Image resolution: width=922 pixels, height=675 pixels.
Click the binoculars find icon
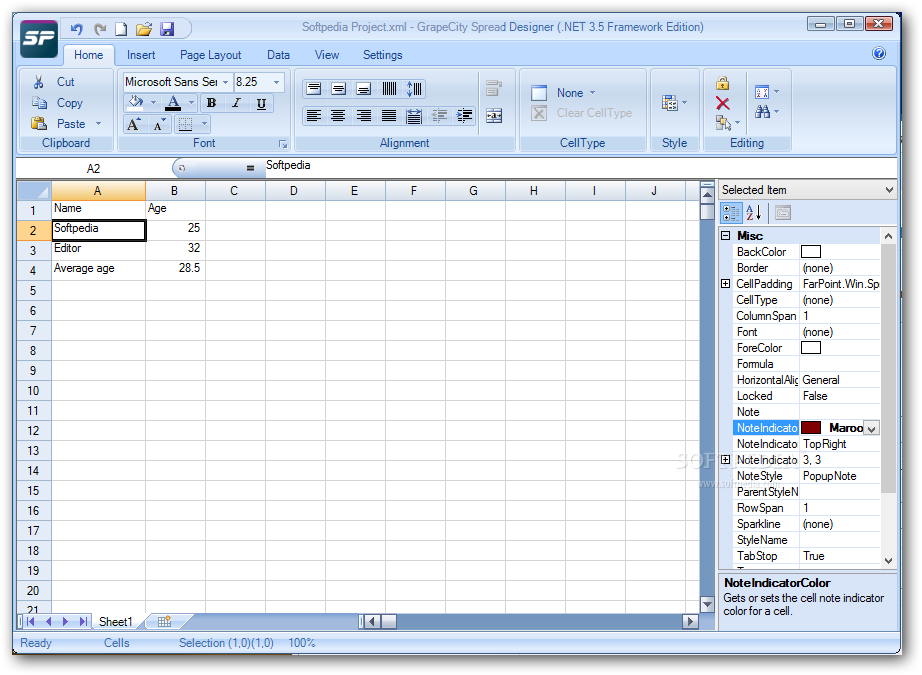click(763, 112)
